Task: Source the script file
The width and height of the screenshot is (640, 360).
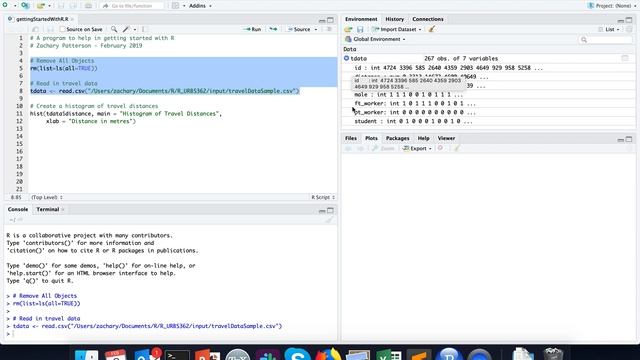Action: click(298, 29)
